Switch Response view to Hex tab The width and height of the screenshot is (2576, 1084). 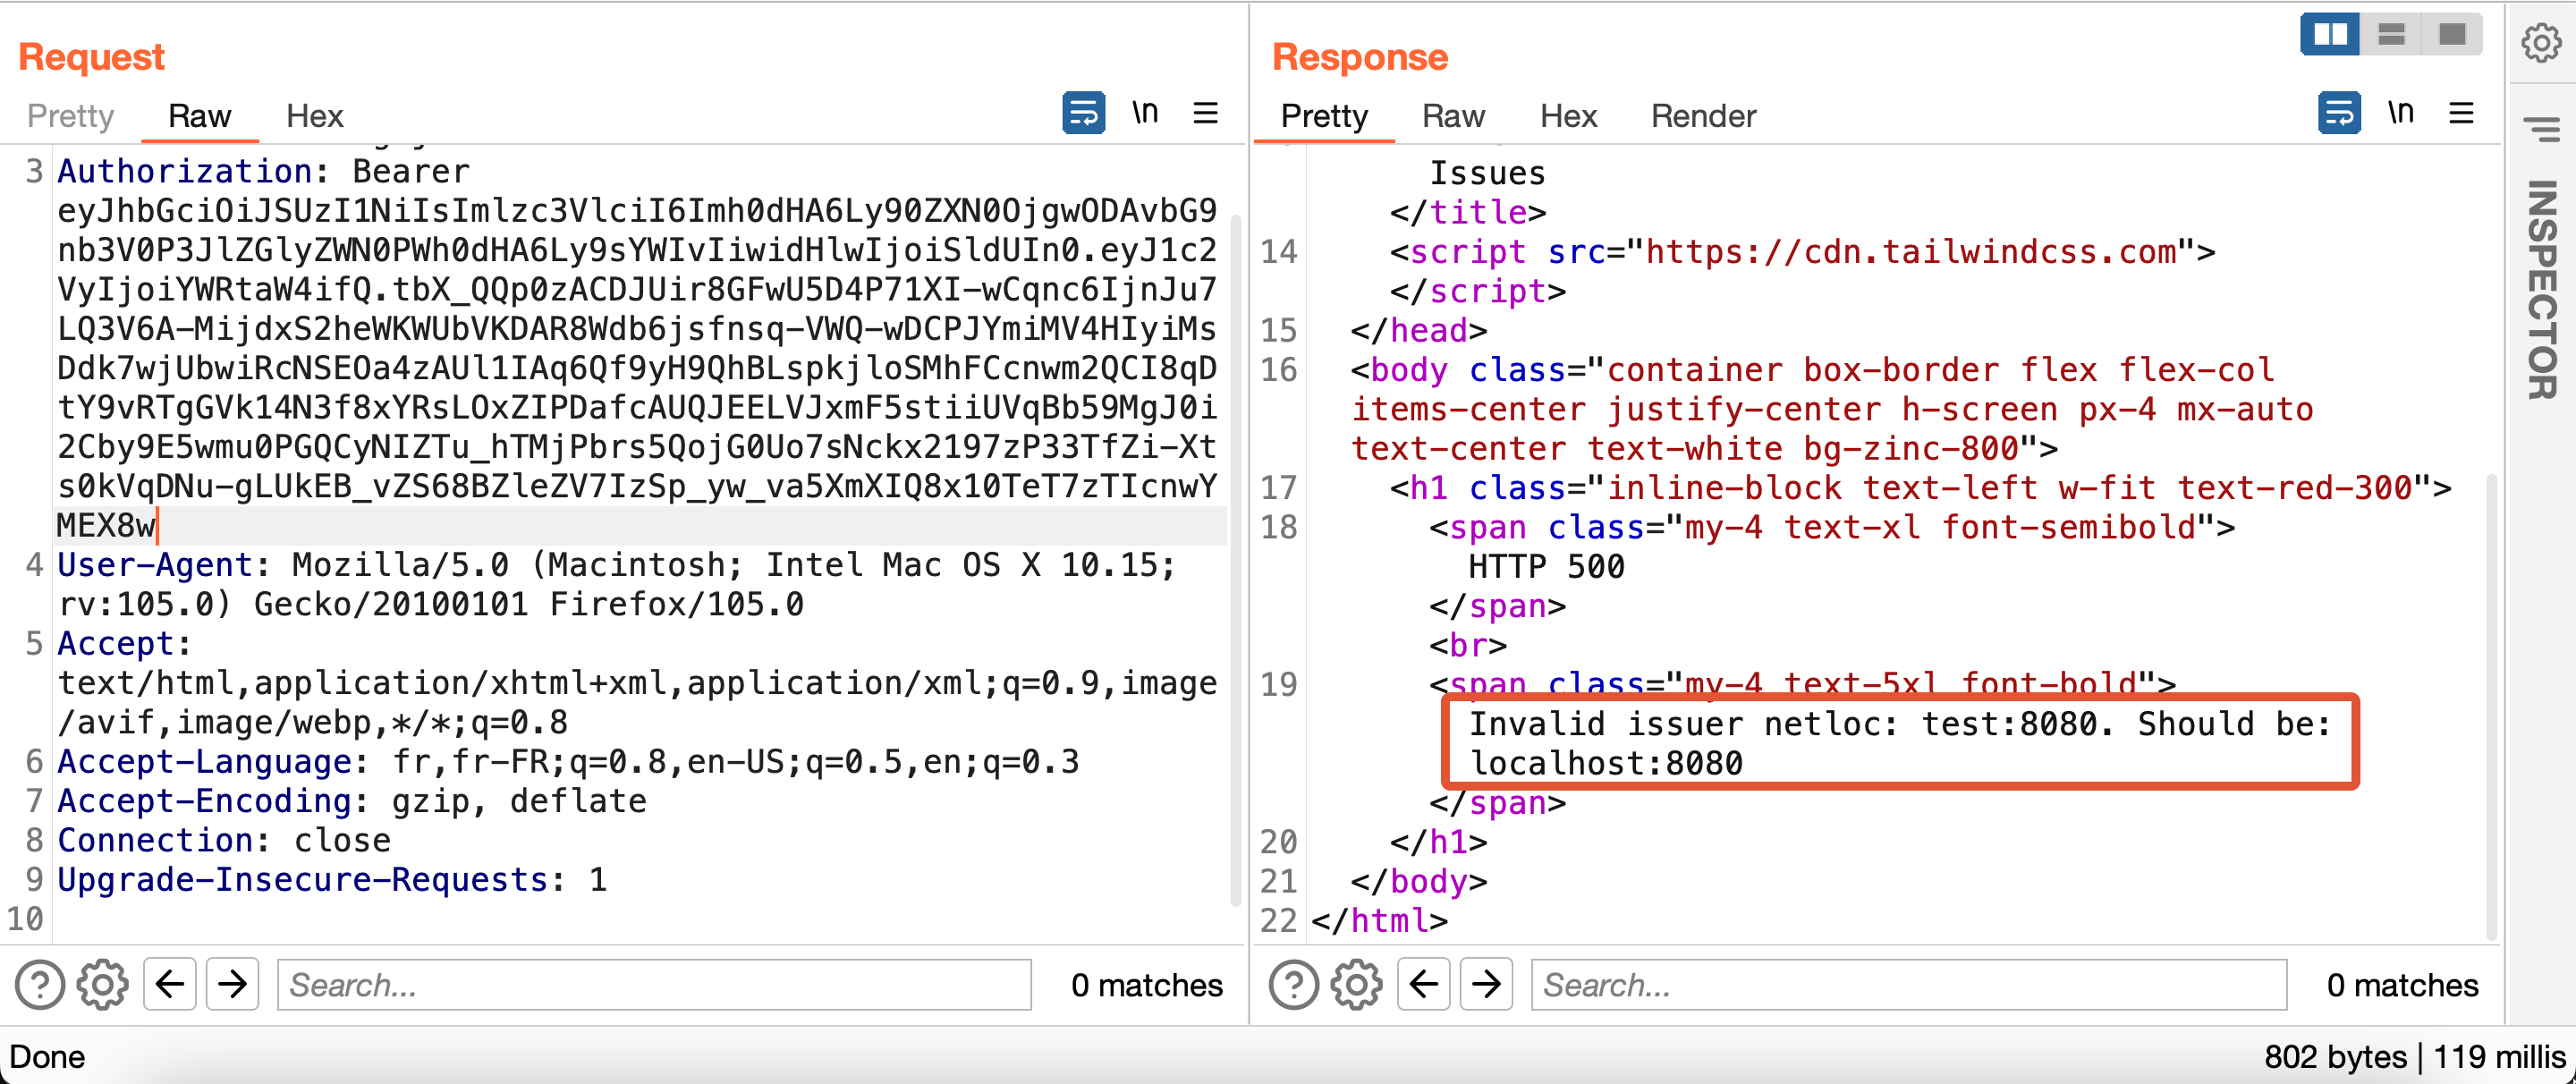pyautogui.click(x=1568, y=116)
